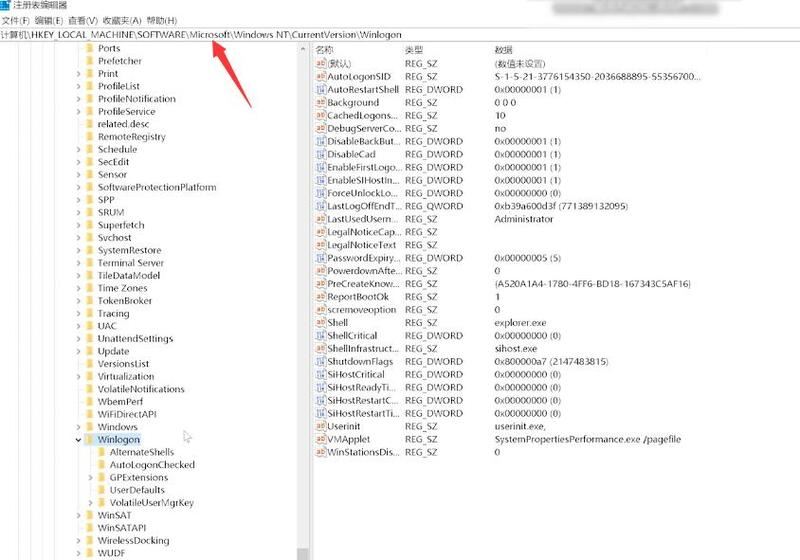Click the Winlogon folder icon in tree

[88, 440]
